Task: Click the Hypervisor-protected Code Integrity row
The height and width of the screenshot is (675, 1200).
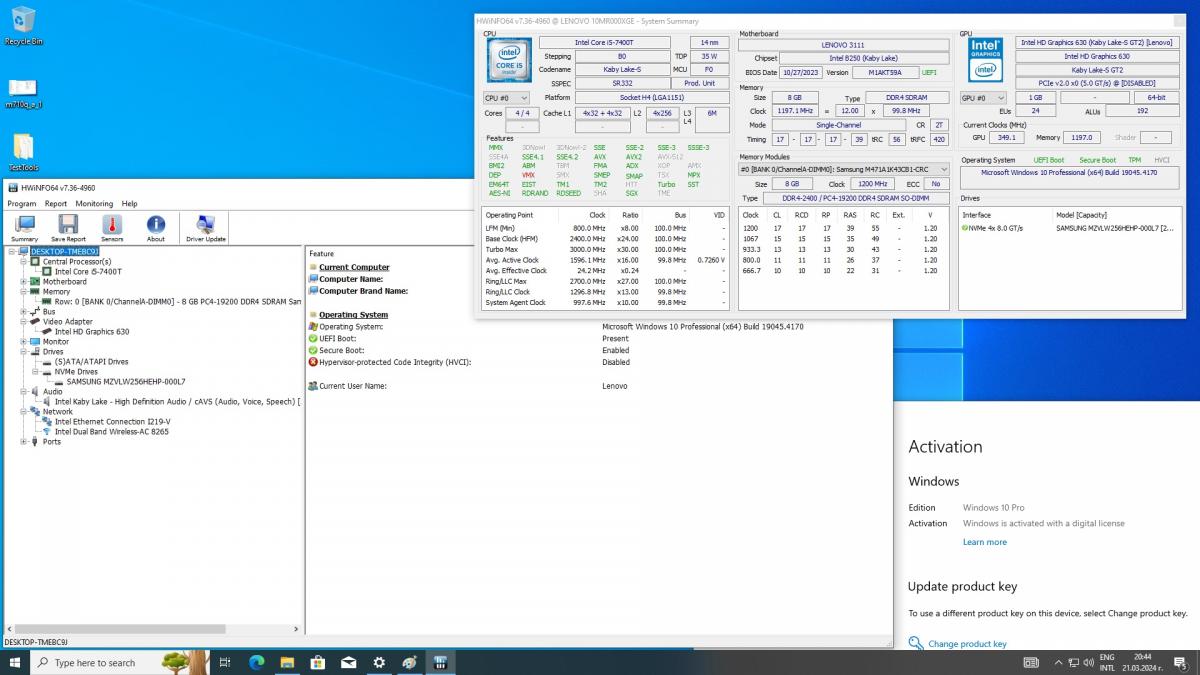Action: tap(598, 362)
